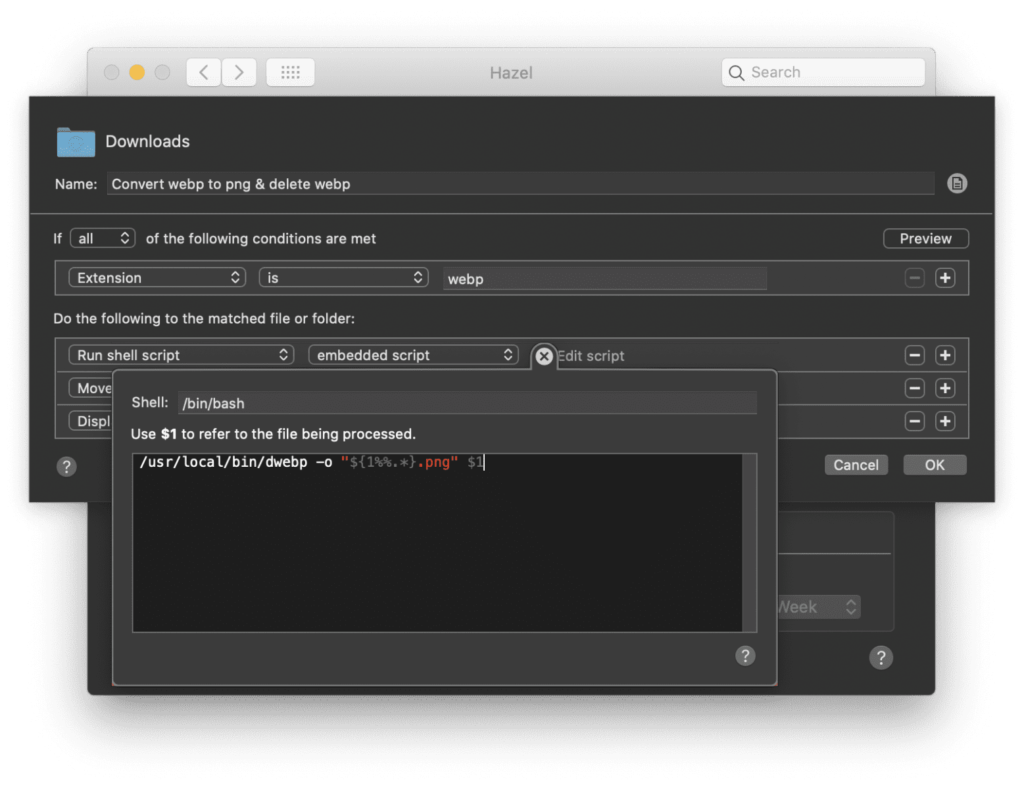Screen dimensions: 1024x789
Task: Click the notes document icon beside rule name
Action: pos(957,183)
